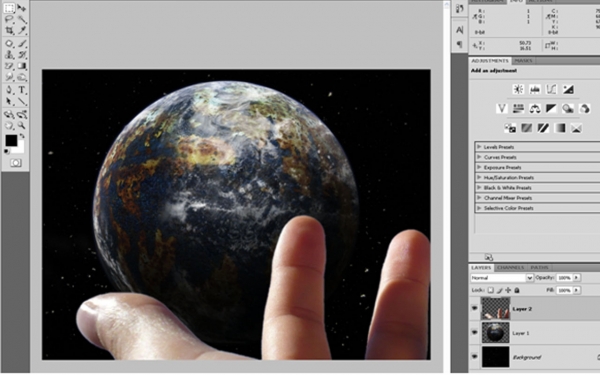Expand Selective Color Presets
This screenshot has height=375, width=600.
pos(479,208)
